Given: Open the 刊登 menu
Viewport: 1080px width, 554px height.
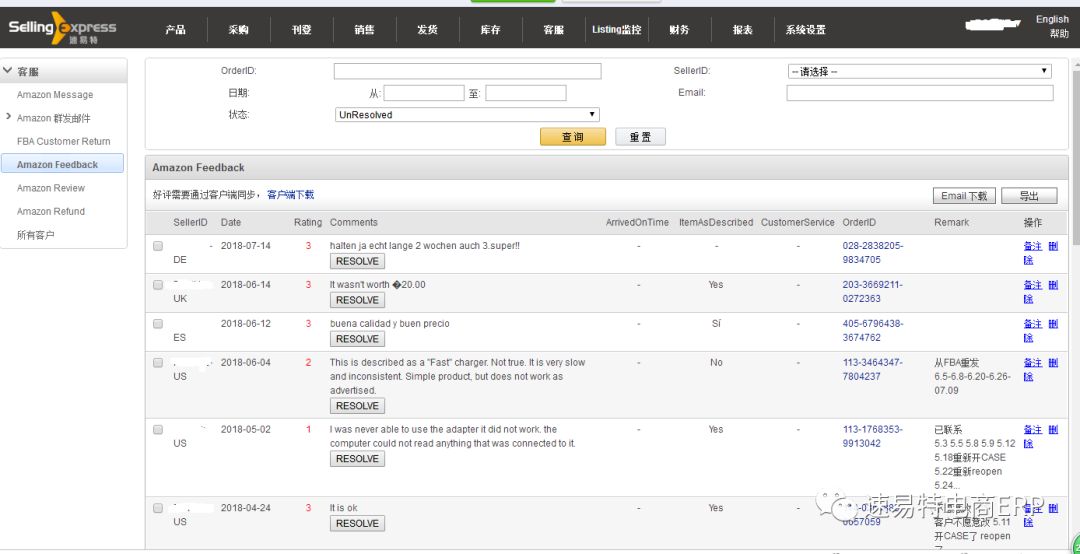Looking at the screenshot, I should tap(302, 30).
